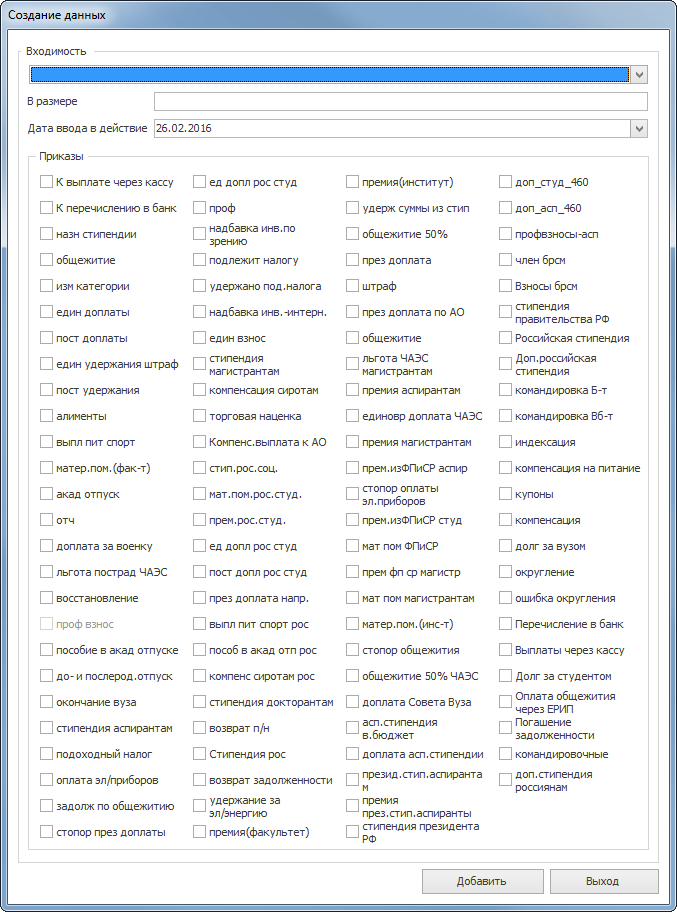Tick восстановление checkbox

(47, 598)
